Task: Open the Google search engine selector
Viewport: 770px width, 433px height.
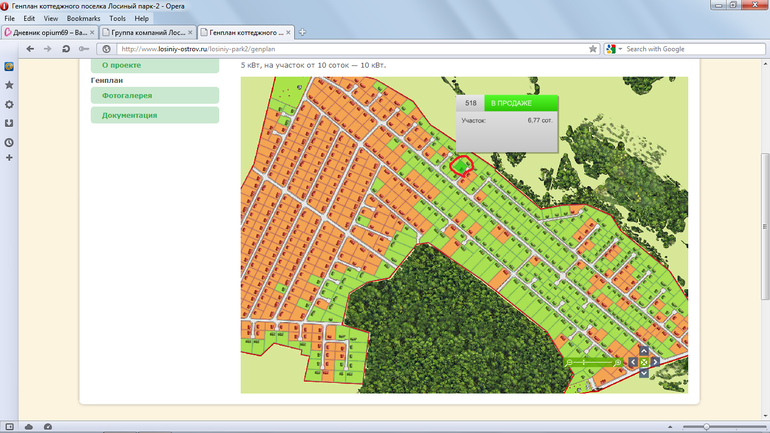Action: pos(614,49)
